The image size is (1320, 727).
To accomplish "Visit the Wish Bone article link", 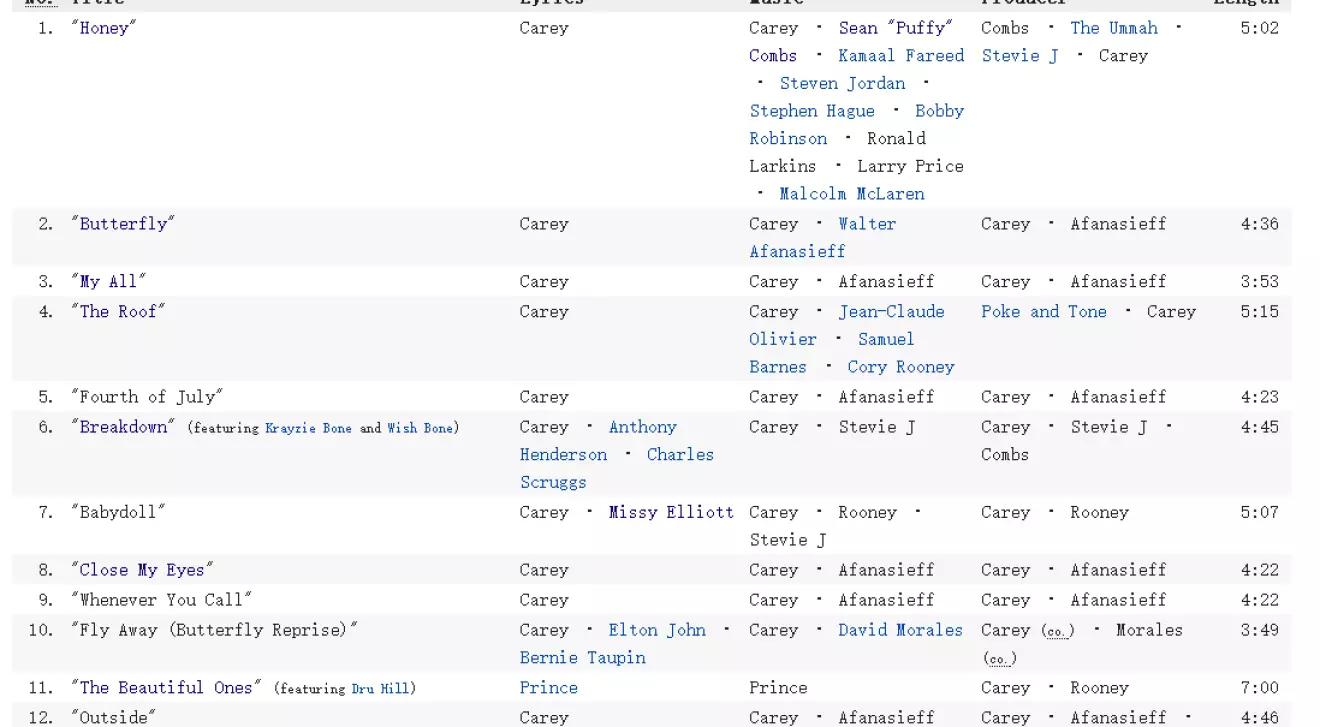I will (x=420, y=428).
